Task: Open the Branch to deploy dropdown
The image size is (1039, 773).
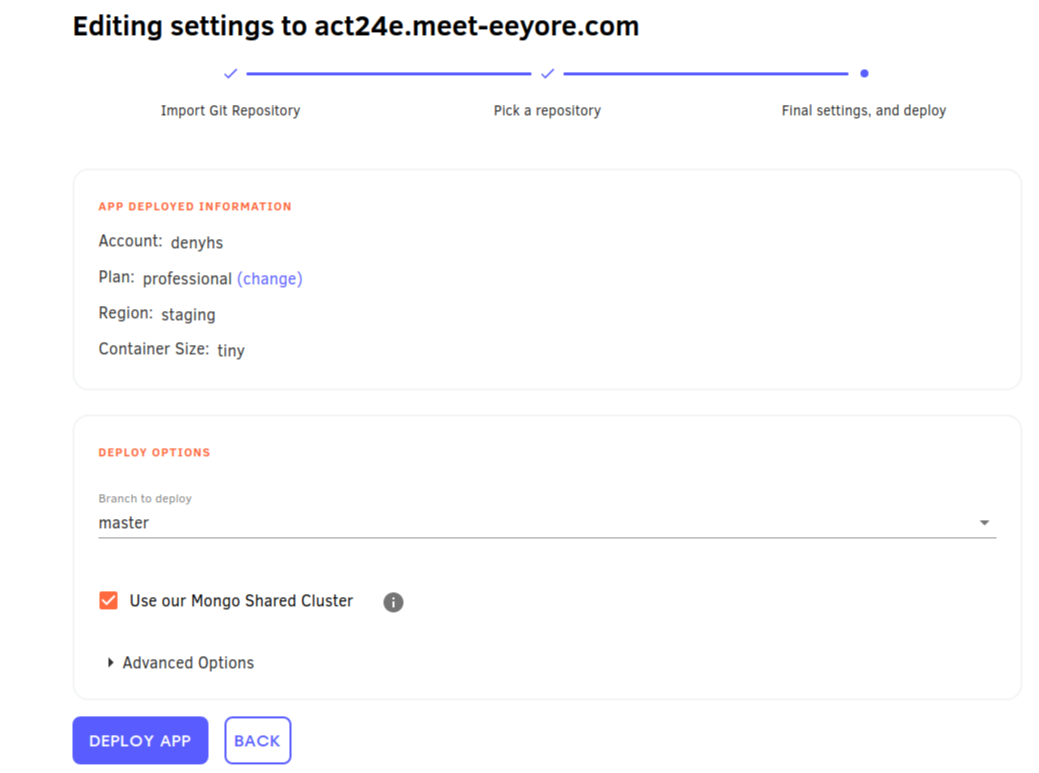Action: (547, 523)
